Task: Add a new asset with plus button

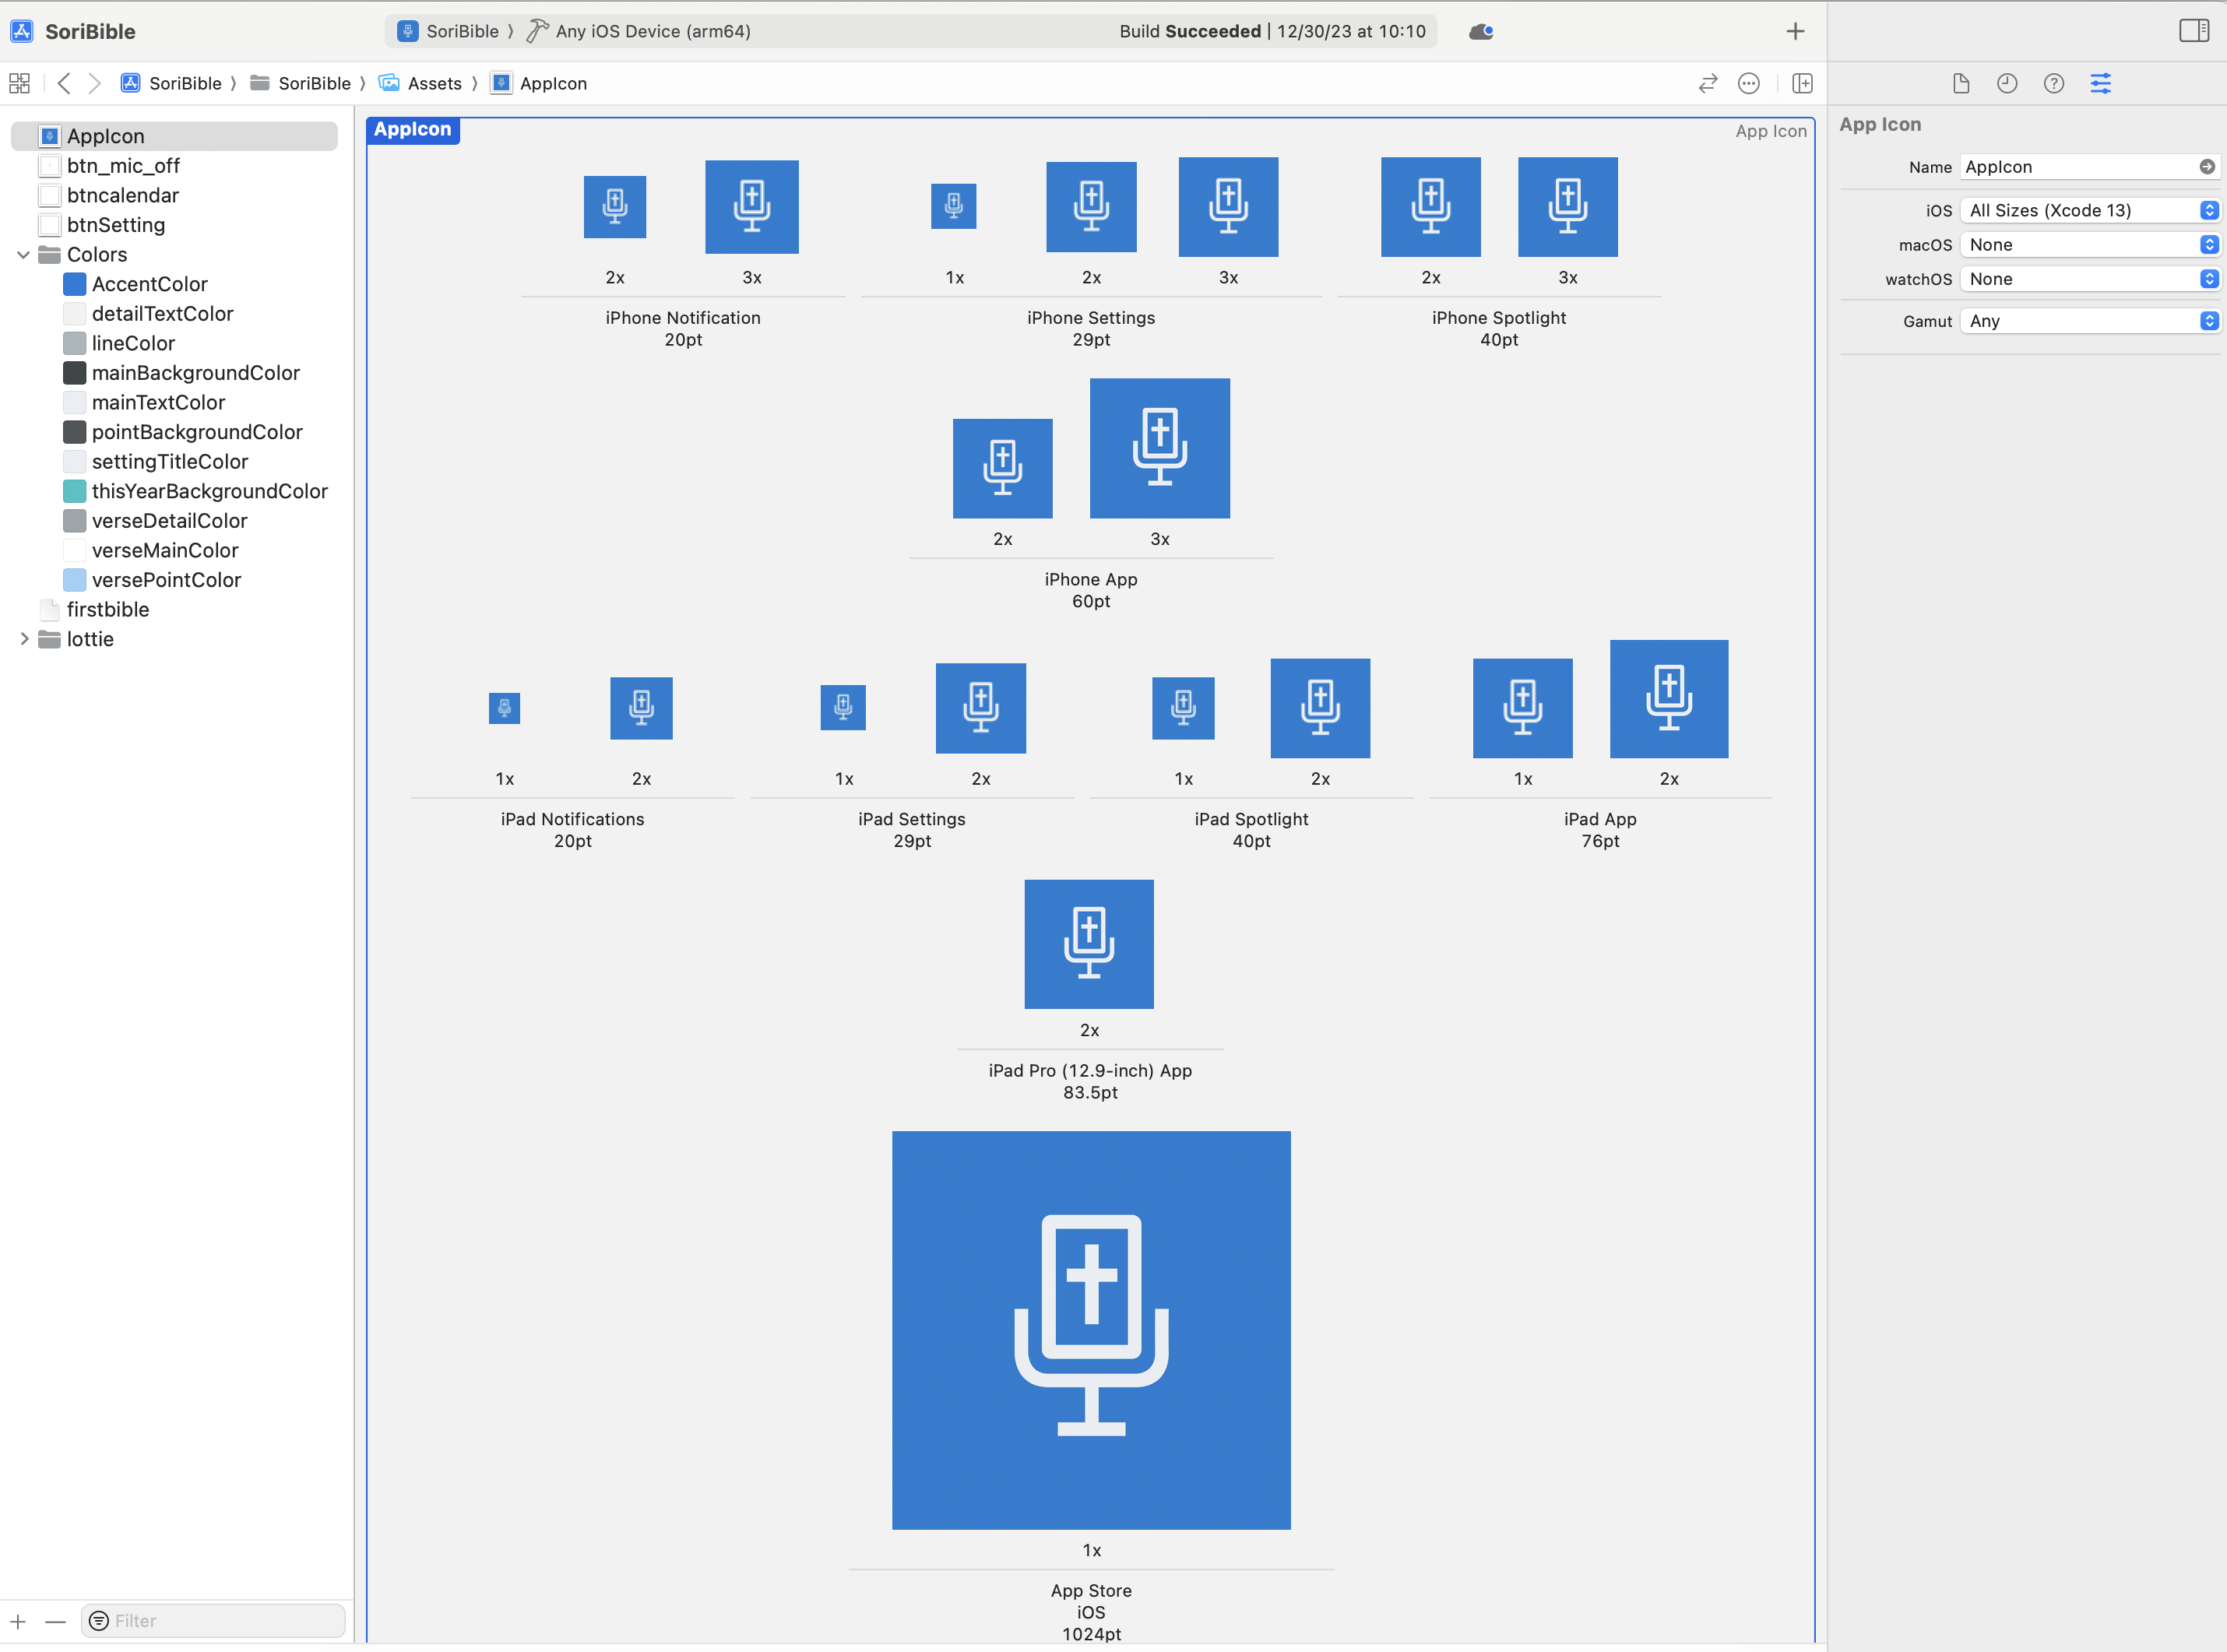Action: tap(18, 1621)
